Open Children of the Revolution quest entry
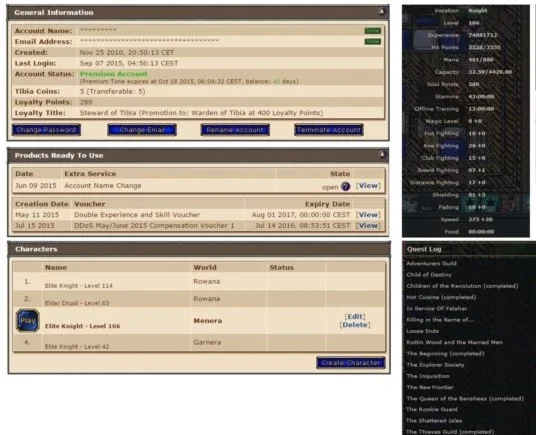Screen dimensions: 536x435 [x=462, y=286]
